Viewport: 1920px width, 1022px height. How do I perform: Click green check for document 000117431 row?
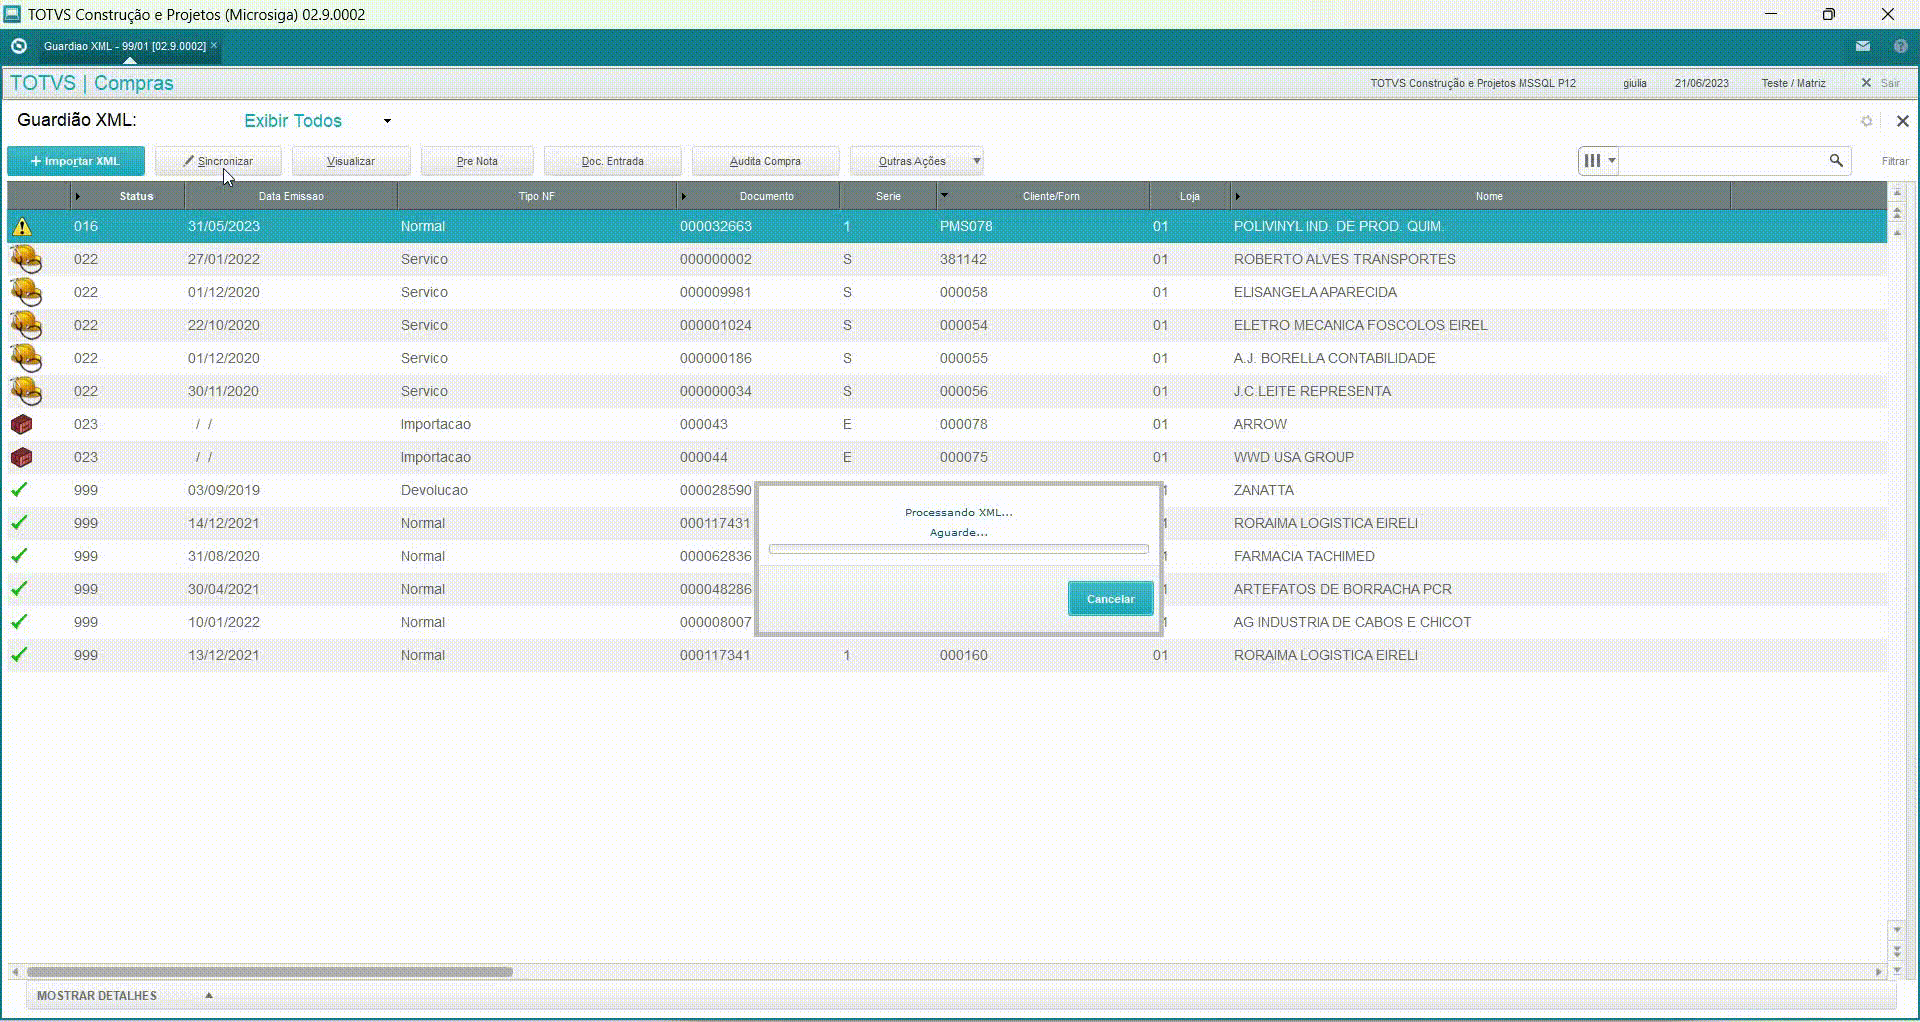coord(19,523)
